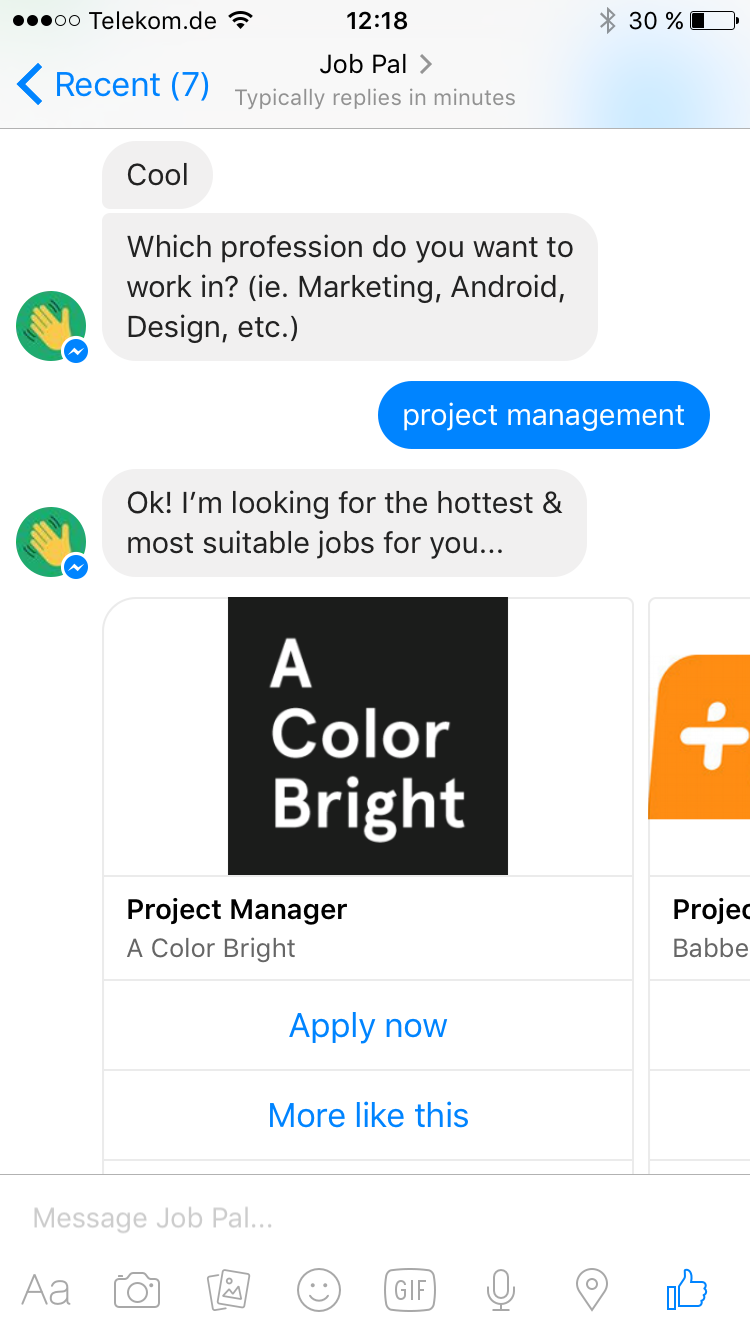
Task: Open the GIF picker
Action: click(410, 1290)
